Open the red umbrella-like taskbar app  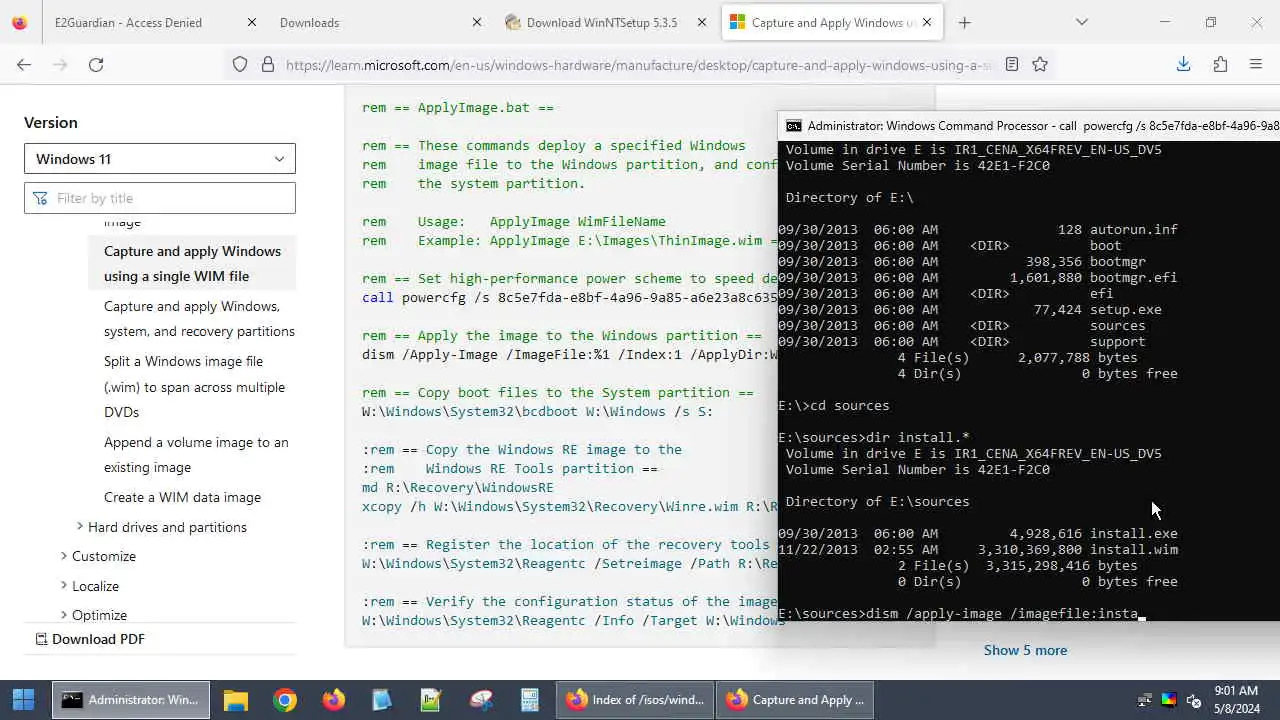tap(481, 700)
